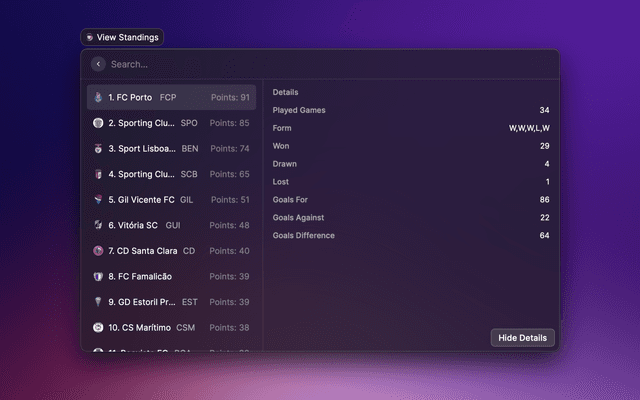The height and width of the screenshot is (400, 640).
Task: Click the FC Famalicão crest icon
Action: pos(98,276)
